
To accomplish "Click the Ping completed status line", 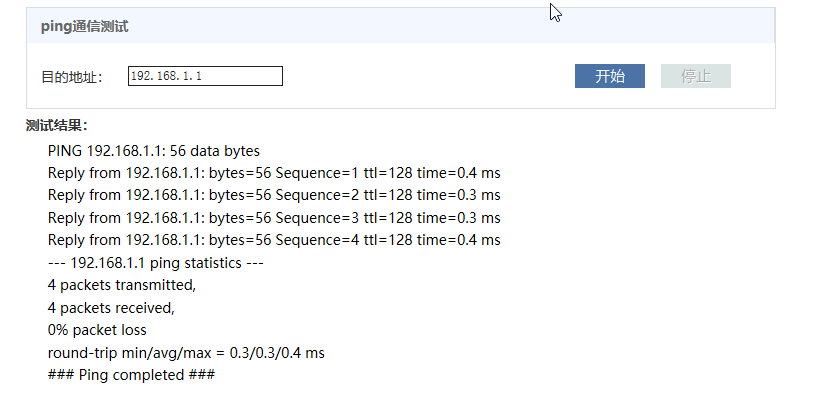I will click(x=131, y=374).
